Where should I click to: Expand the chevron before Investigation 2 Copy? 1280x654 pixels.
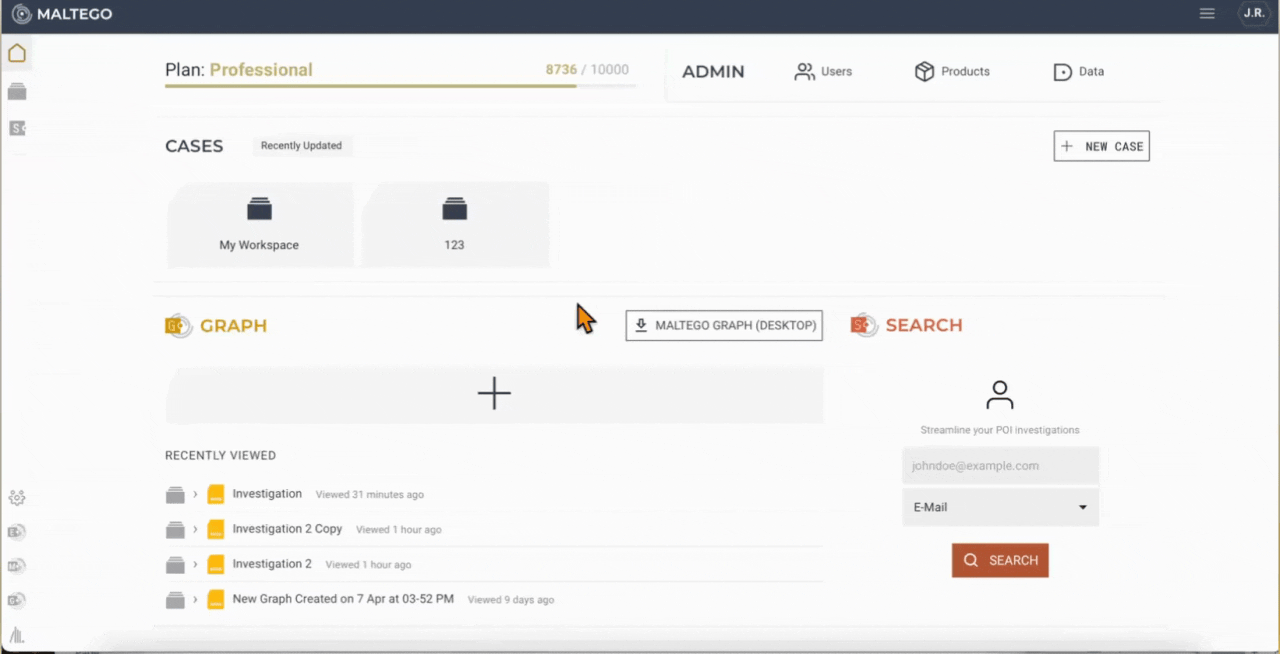pos(195,530)
